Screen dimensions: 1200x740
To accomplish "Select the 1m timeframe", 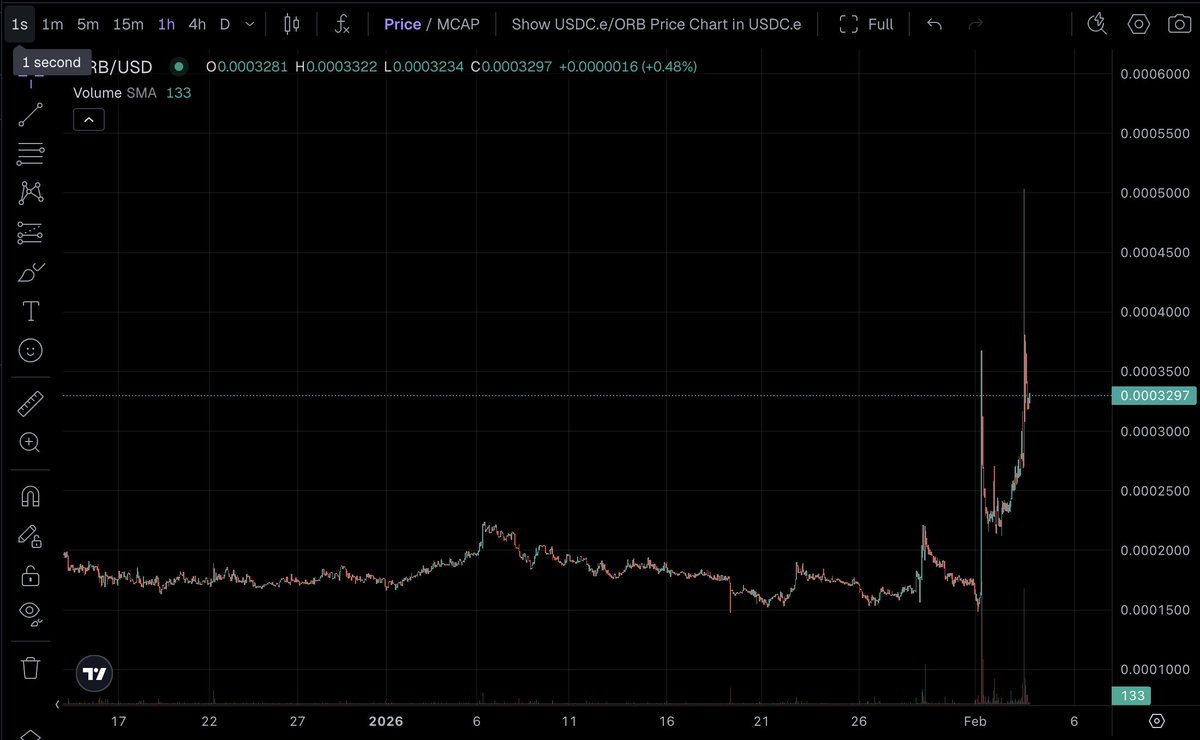I will pyautogui.click(x=53, y=24).
